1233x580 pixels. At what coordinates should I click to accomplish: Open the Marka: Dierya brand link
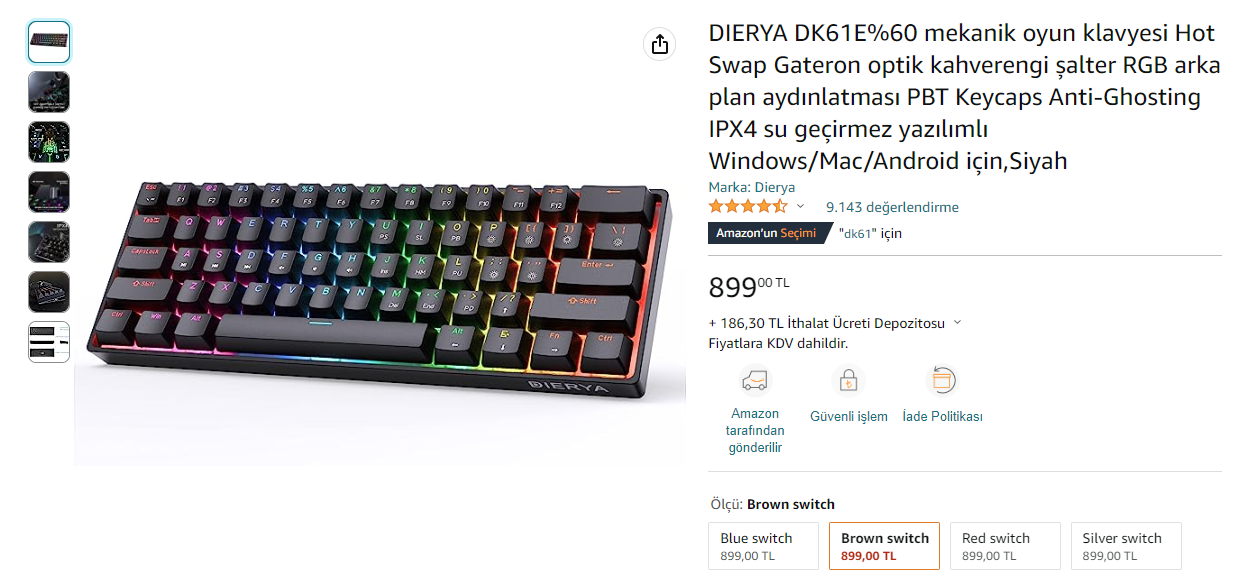tap(752, 187)
